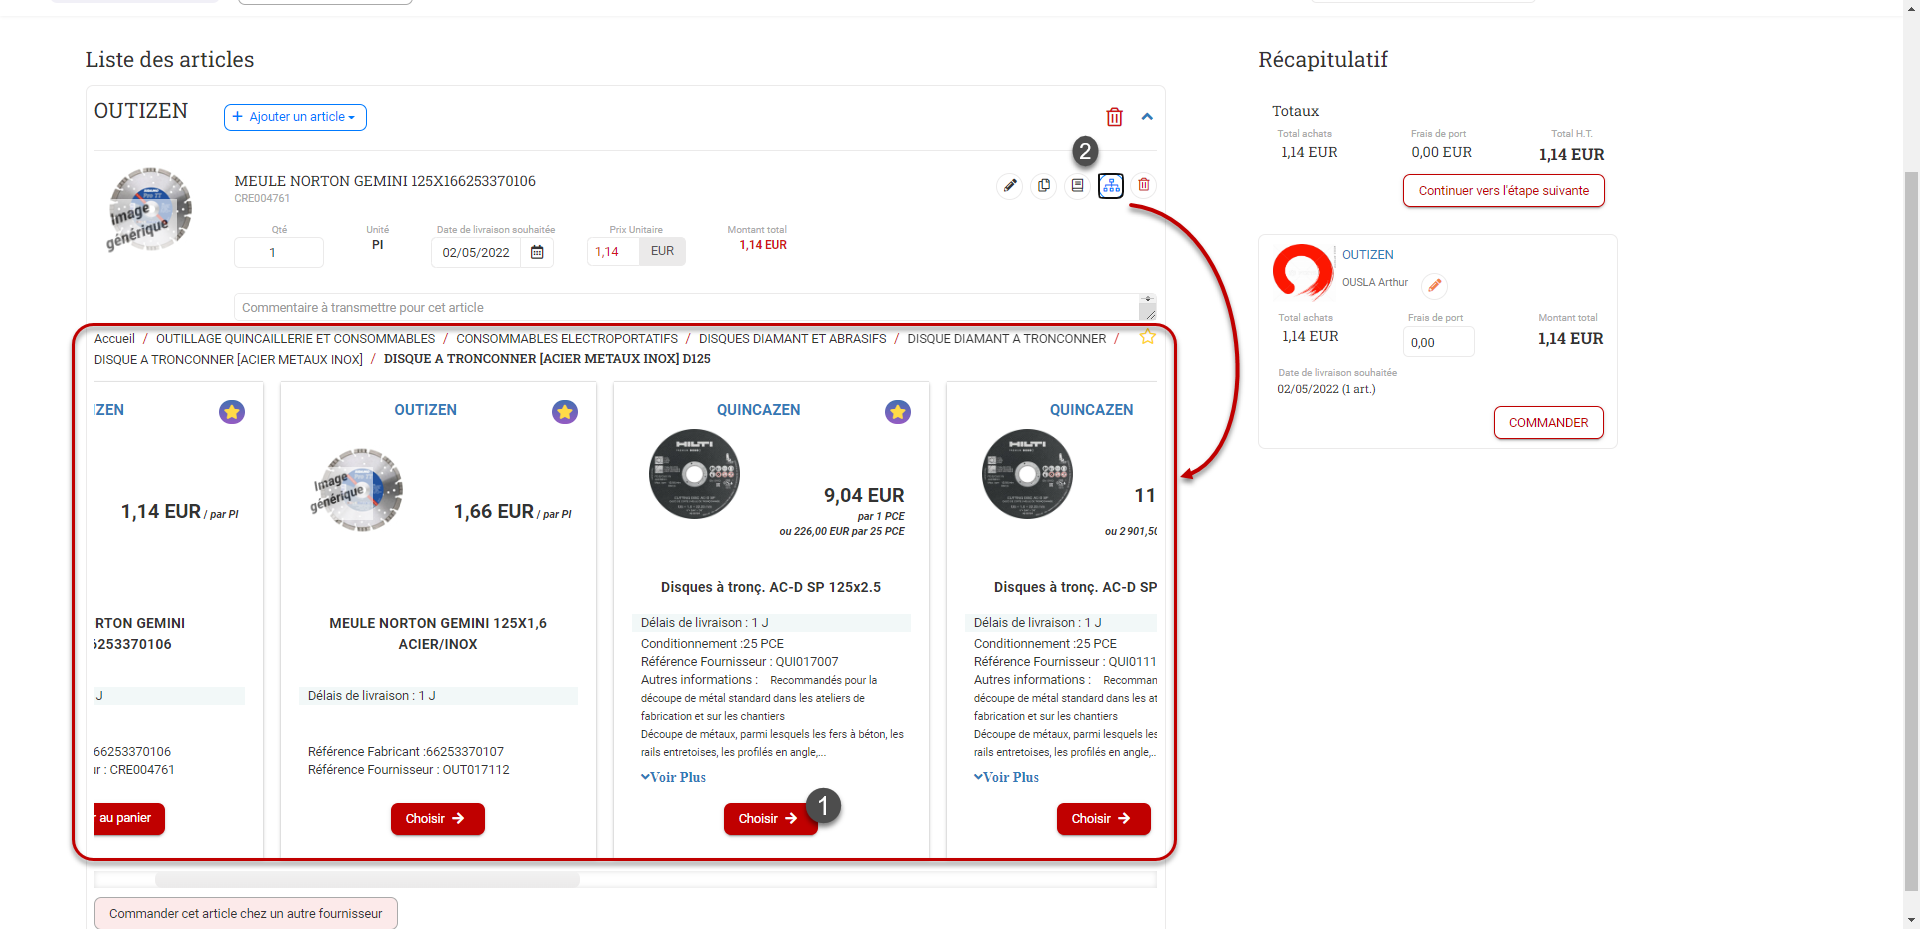
Task: Edit the MEULE NORTON article with the pencil
Action: point(1010,185)
